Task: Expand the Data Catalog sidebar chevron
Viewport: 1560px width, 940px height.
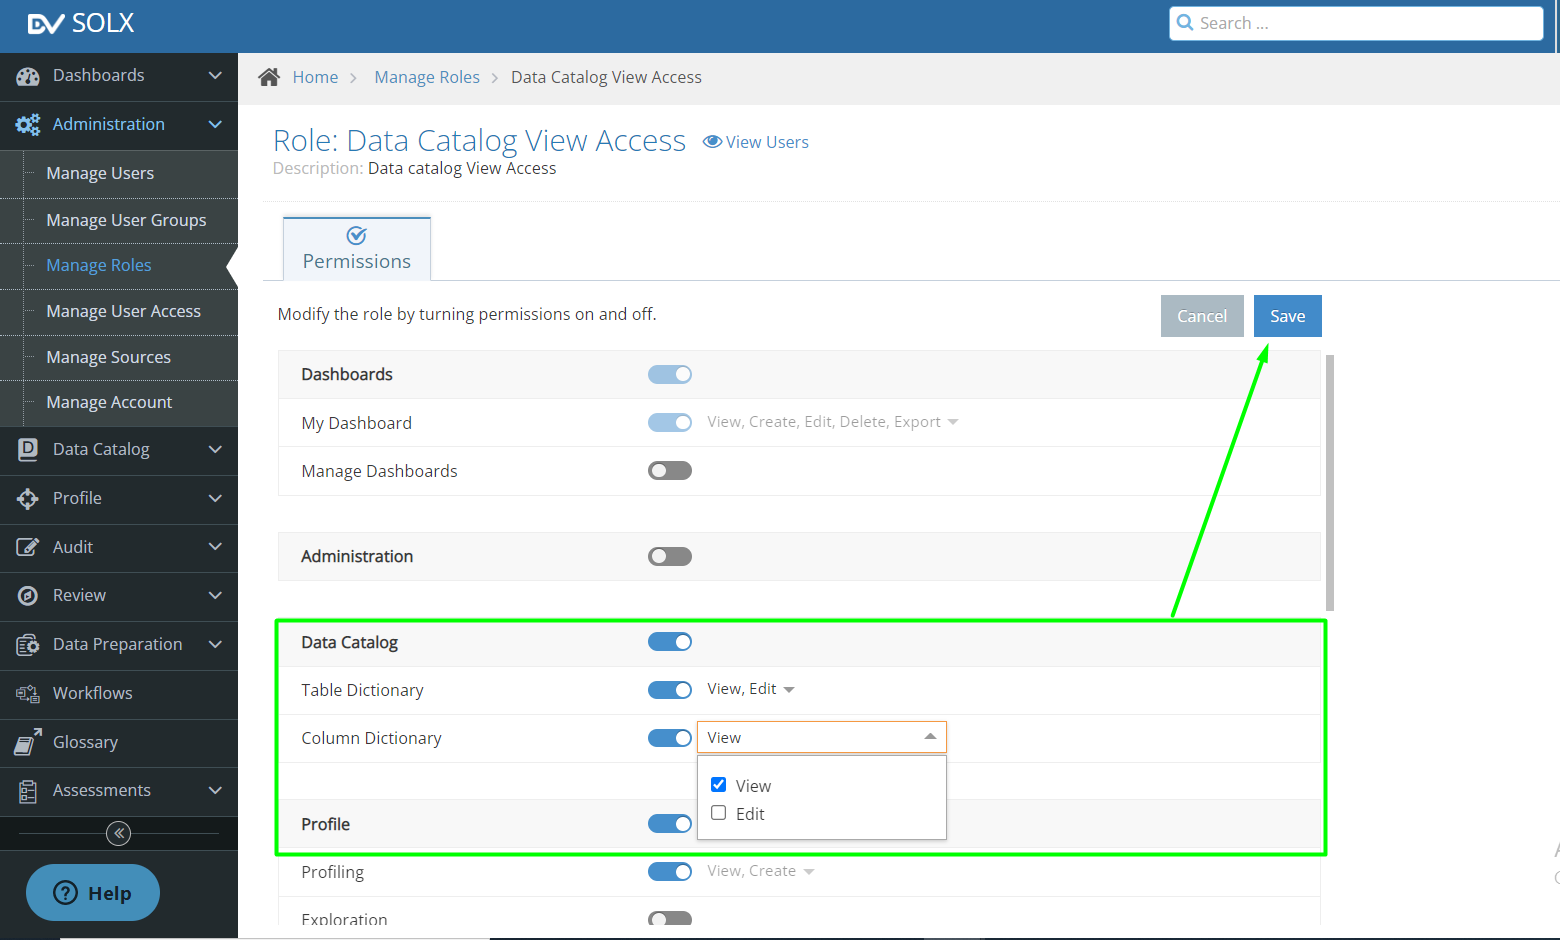Action: pyautogui.click(x=215, y=450)
